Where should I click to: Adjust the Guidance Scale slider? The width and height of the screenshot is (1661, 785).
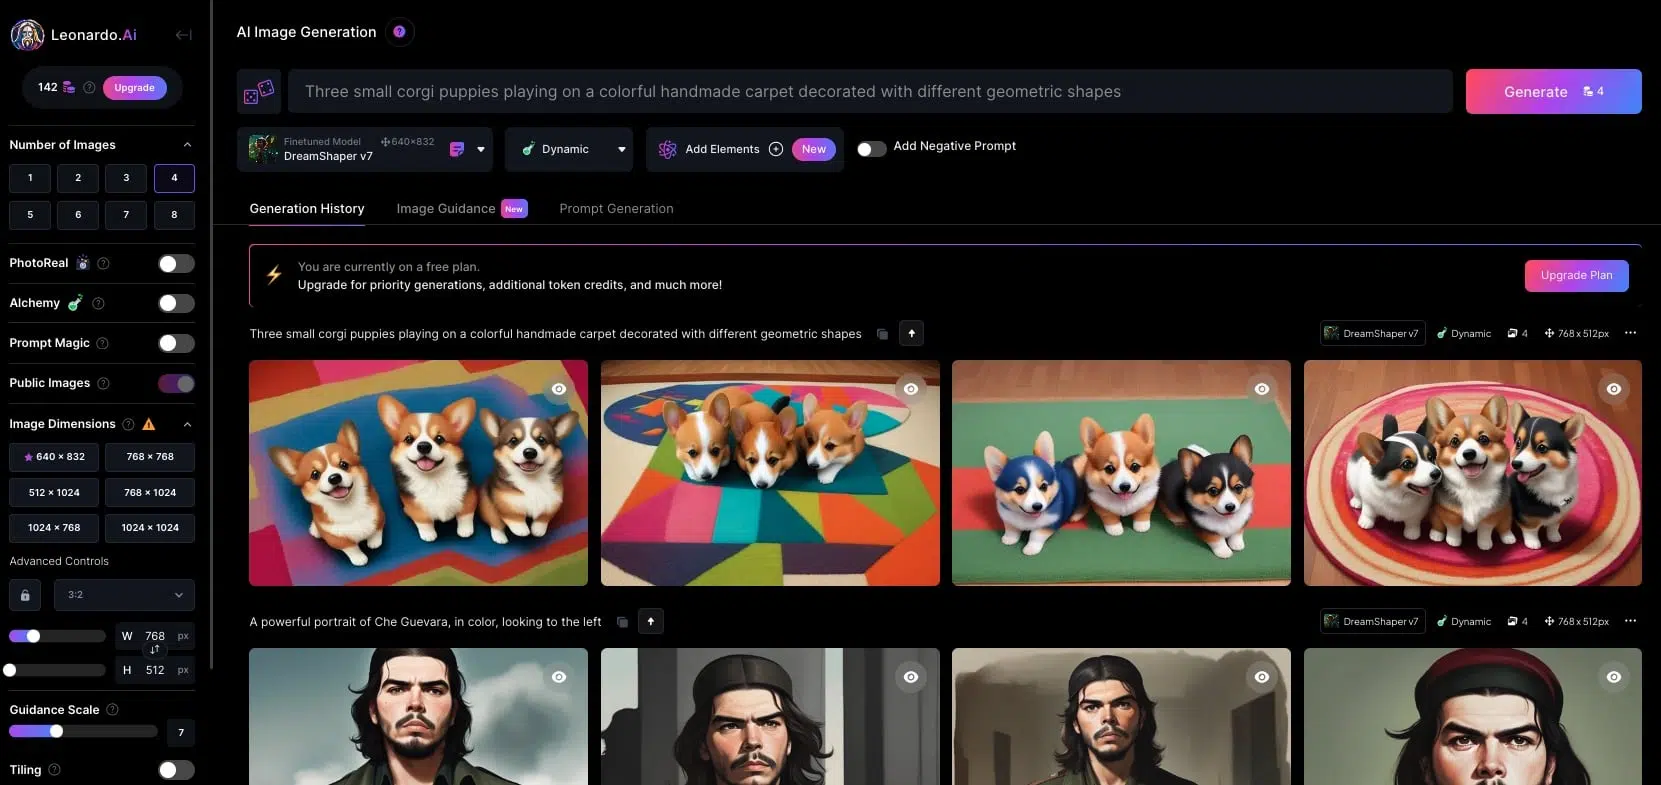57,732
